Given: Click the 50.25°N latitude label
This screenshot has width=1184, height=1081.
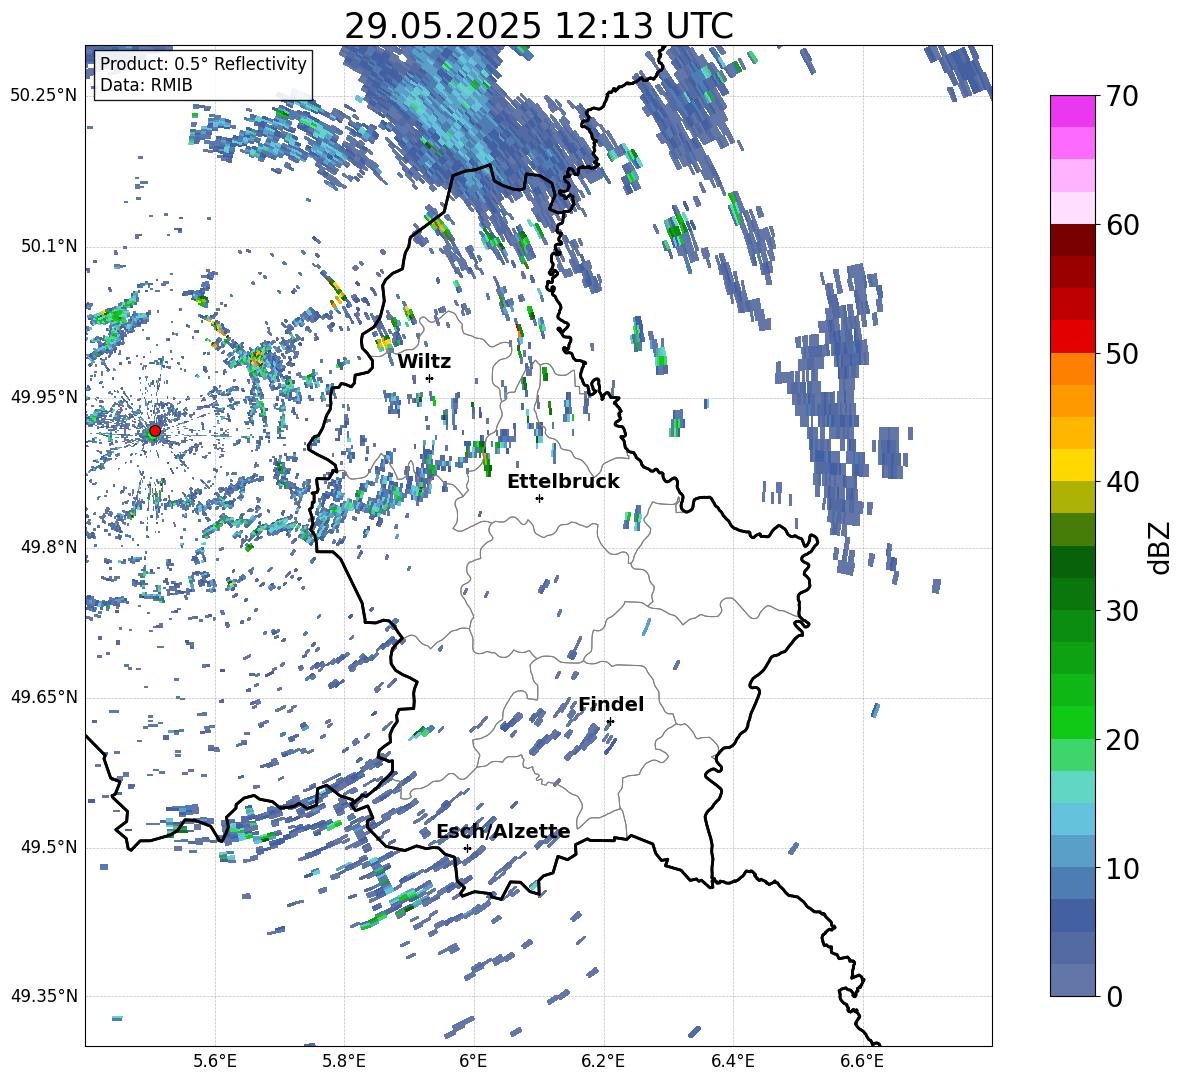Looking at the screenshot, I should click(x=45, y=96).
